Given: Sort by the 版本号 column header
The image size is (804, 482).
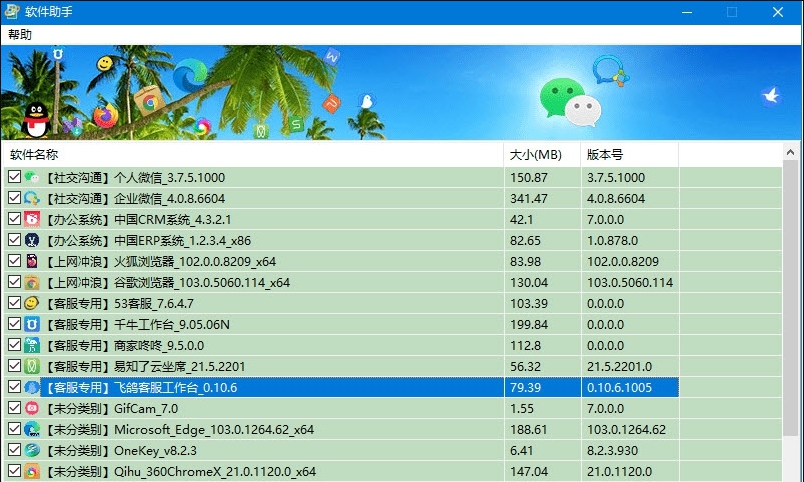Looking at the screenshot, I should tap(630, 154).
